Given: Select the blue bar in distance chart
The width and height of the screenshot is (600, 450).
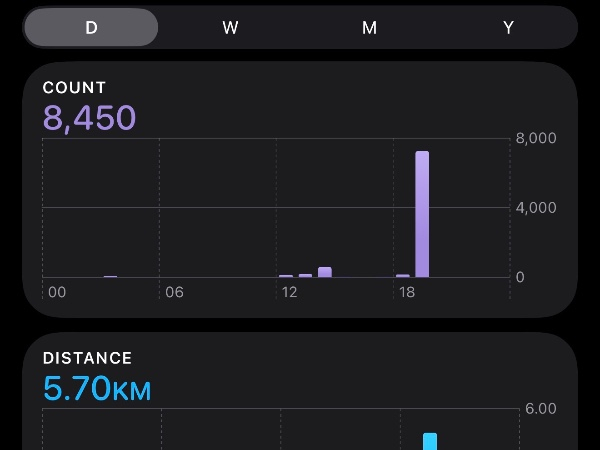Looking at the screenshot, I should tap(430, 441).
